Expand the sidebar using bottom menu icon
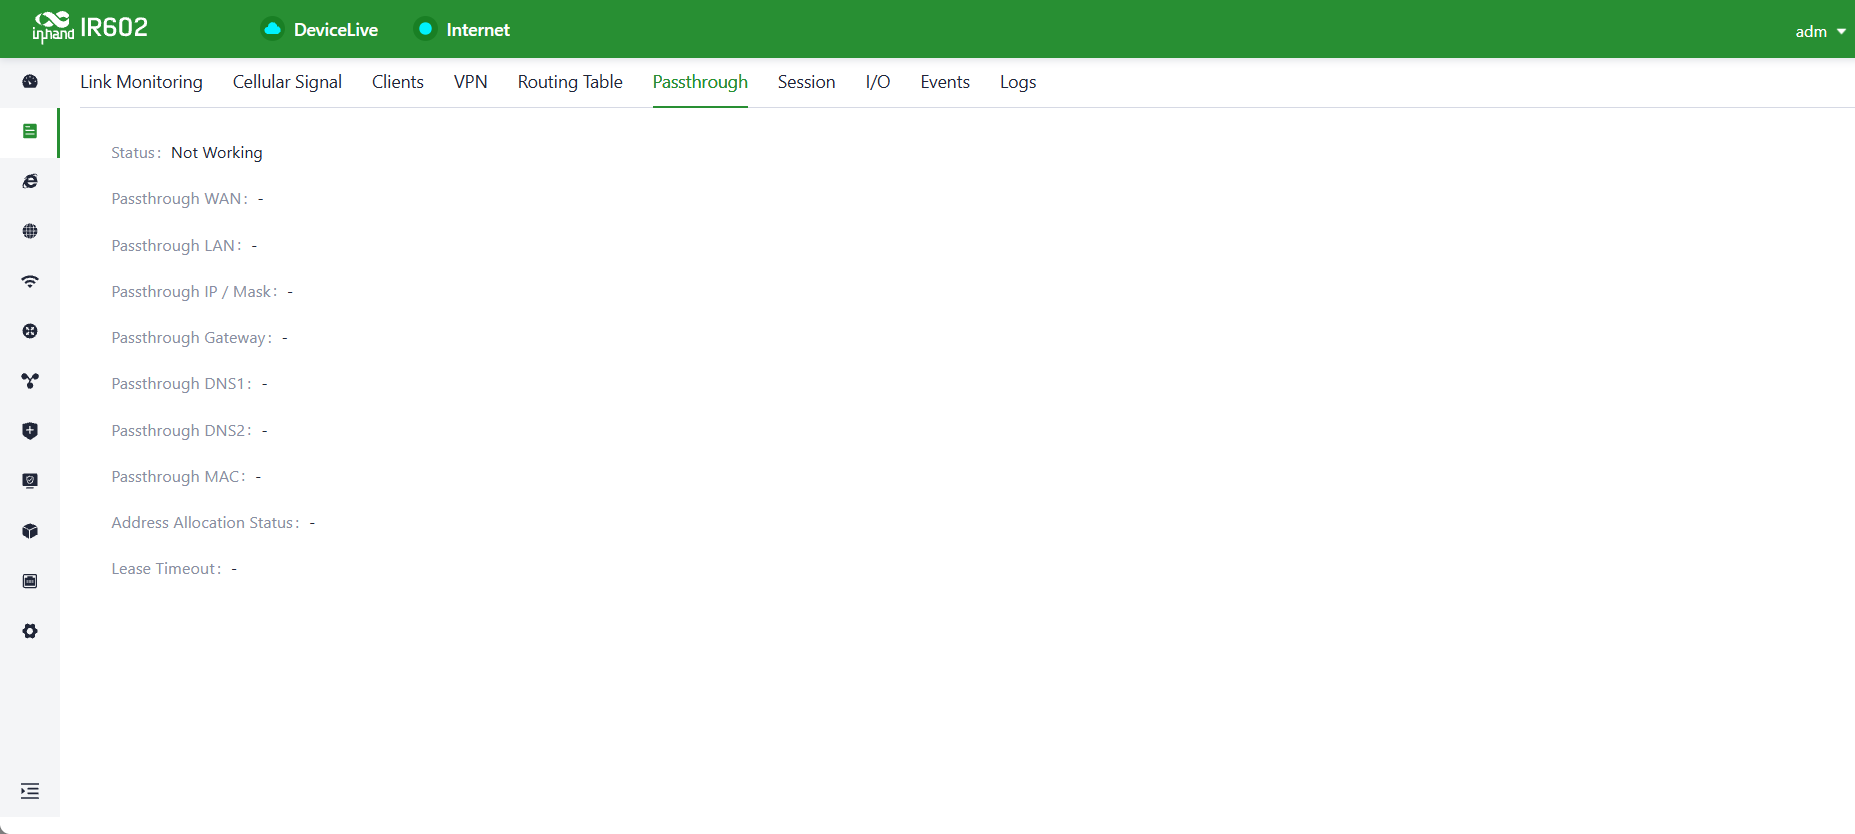This screenshot has width=1855, height=834. [x=30, y=791]
